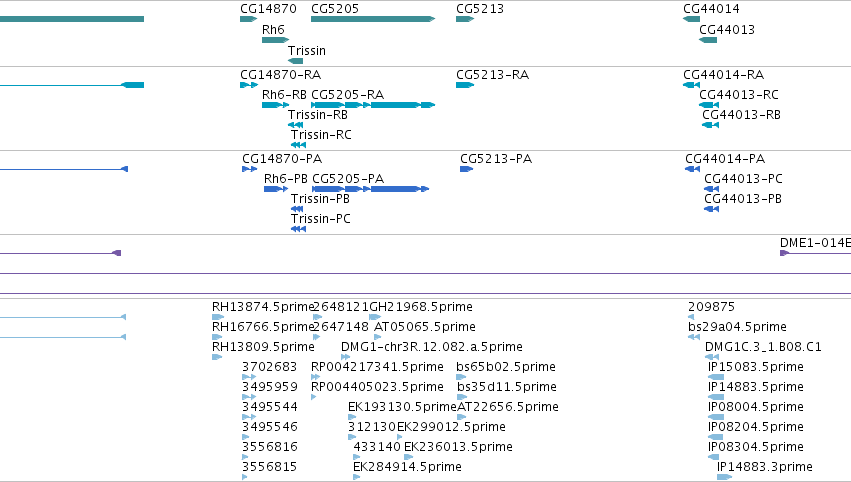The image size is (851, 482).
Task: Click EST RP004405023.5prime
Action: click(x=377, y=388)
